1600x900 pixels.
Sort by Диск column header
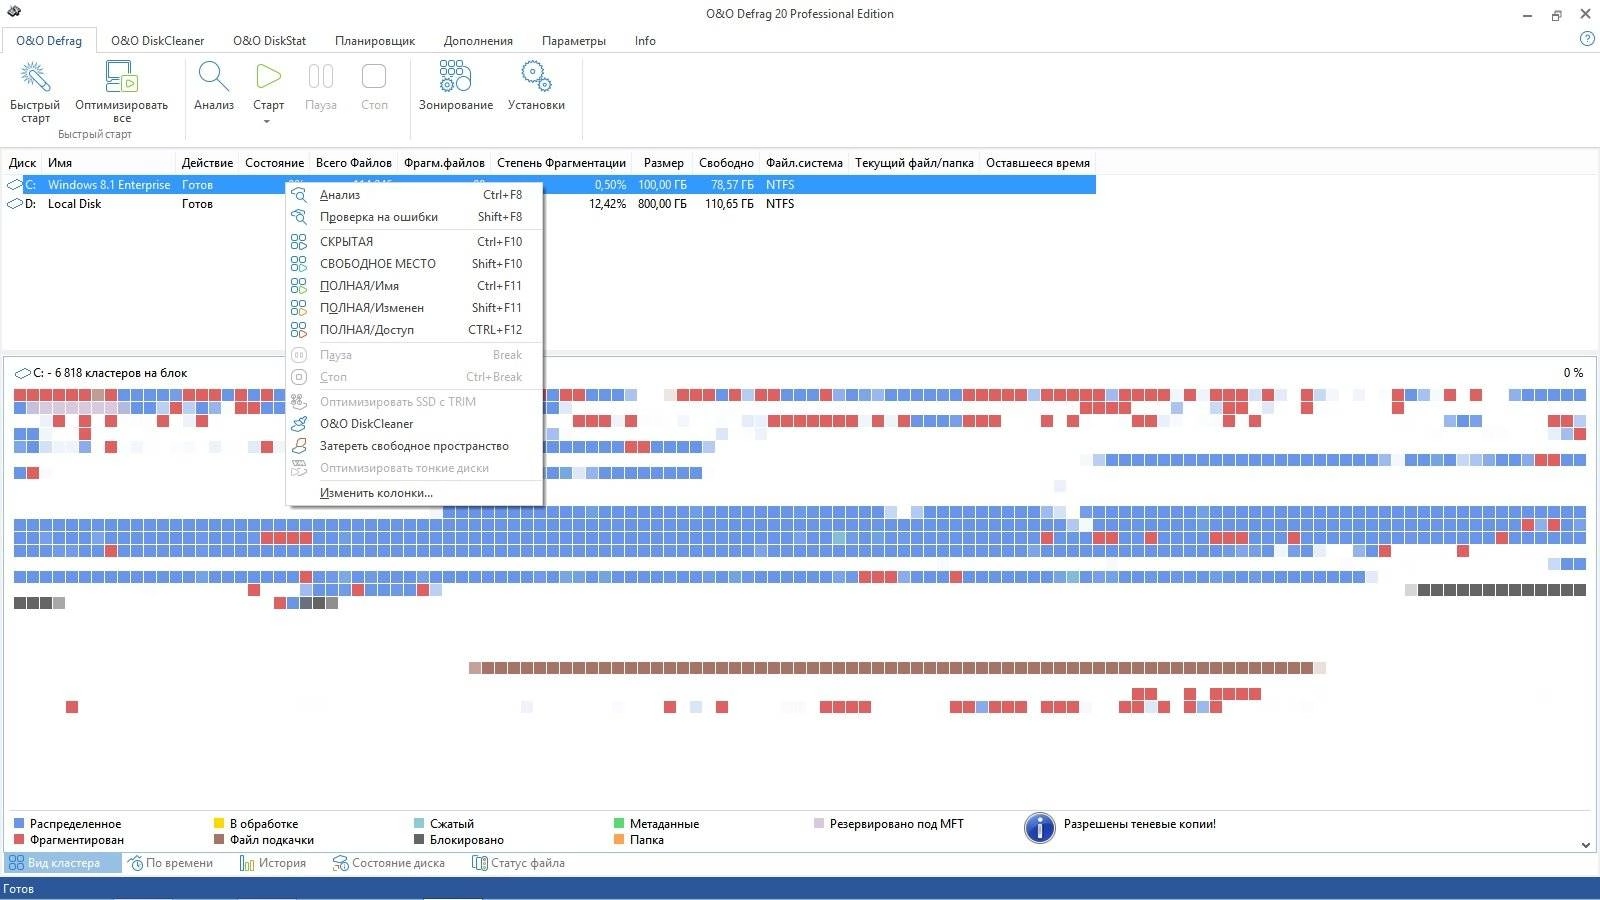22,163
